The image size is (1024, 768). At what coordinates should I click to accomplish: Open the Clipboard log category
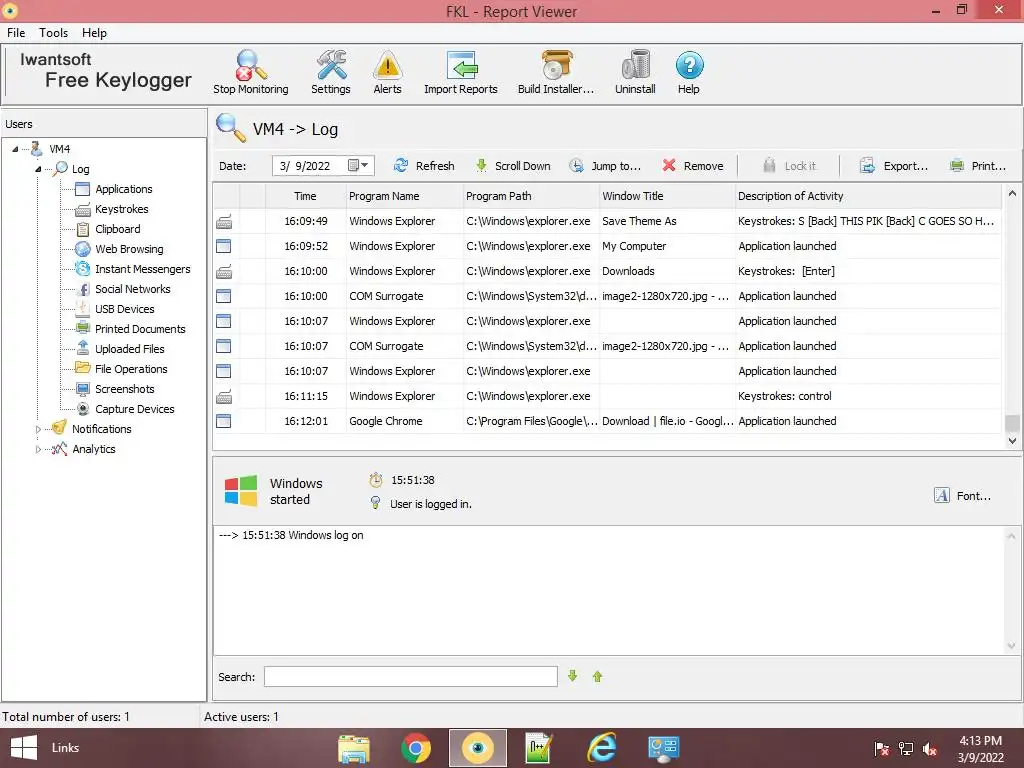click(118, 229)
